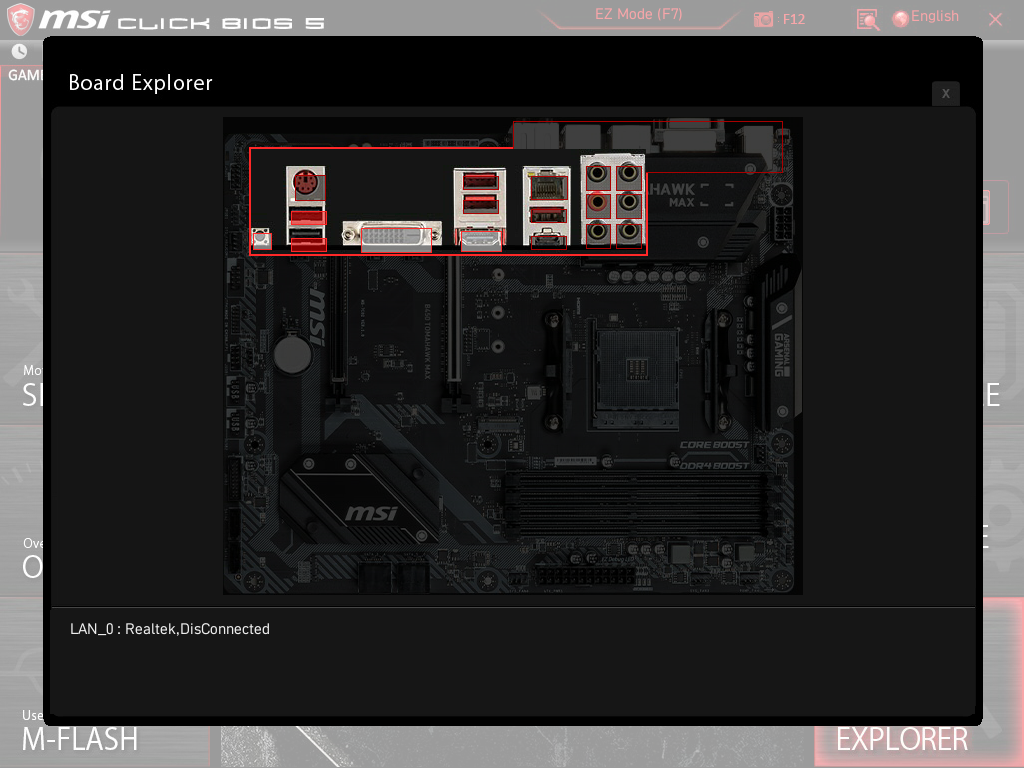Select the HDMI port
The image size is (1024, 768).
(x=481, y=241)
